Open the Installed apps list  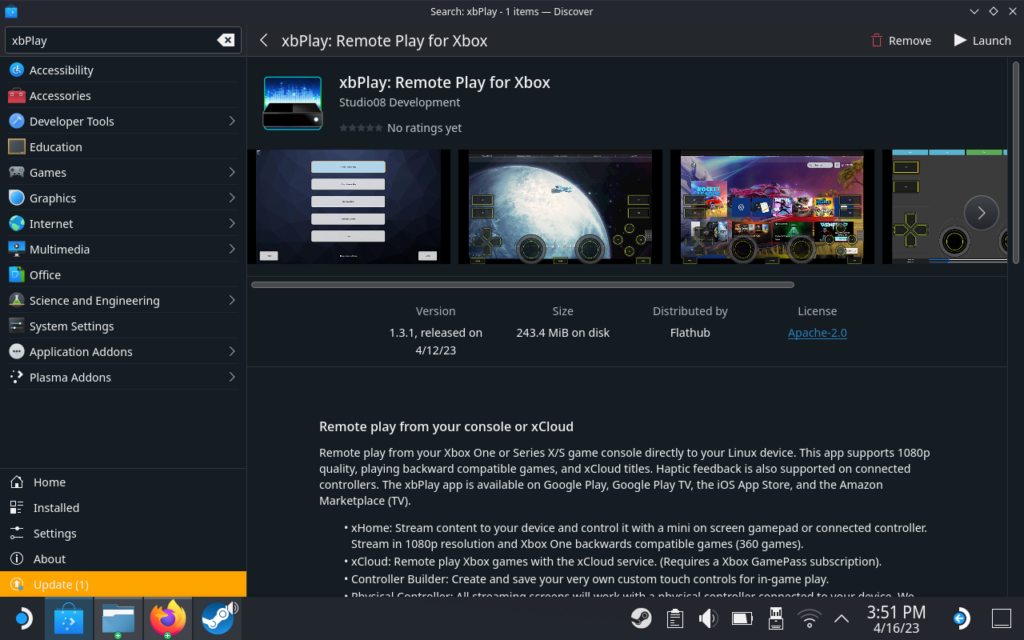123,507
